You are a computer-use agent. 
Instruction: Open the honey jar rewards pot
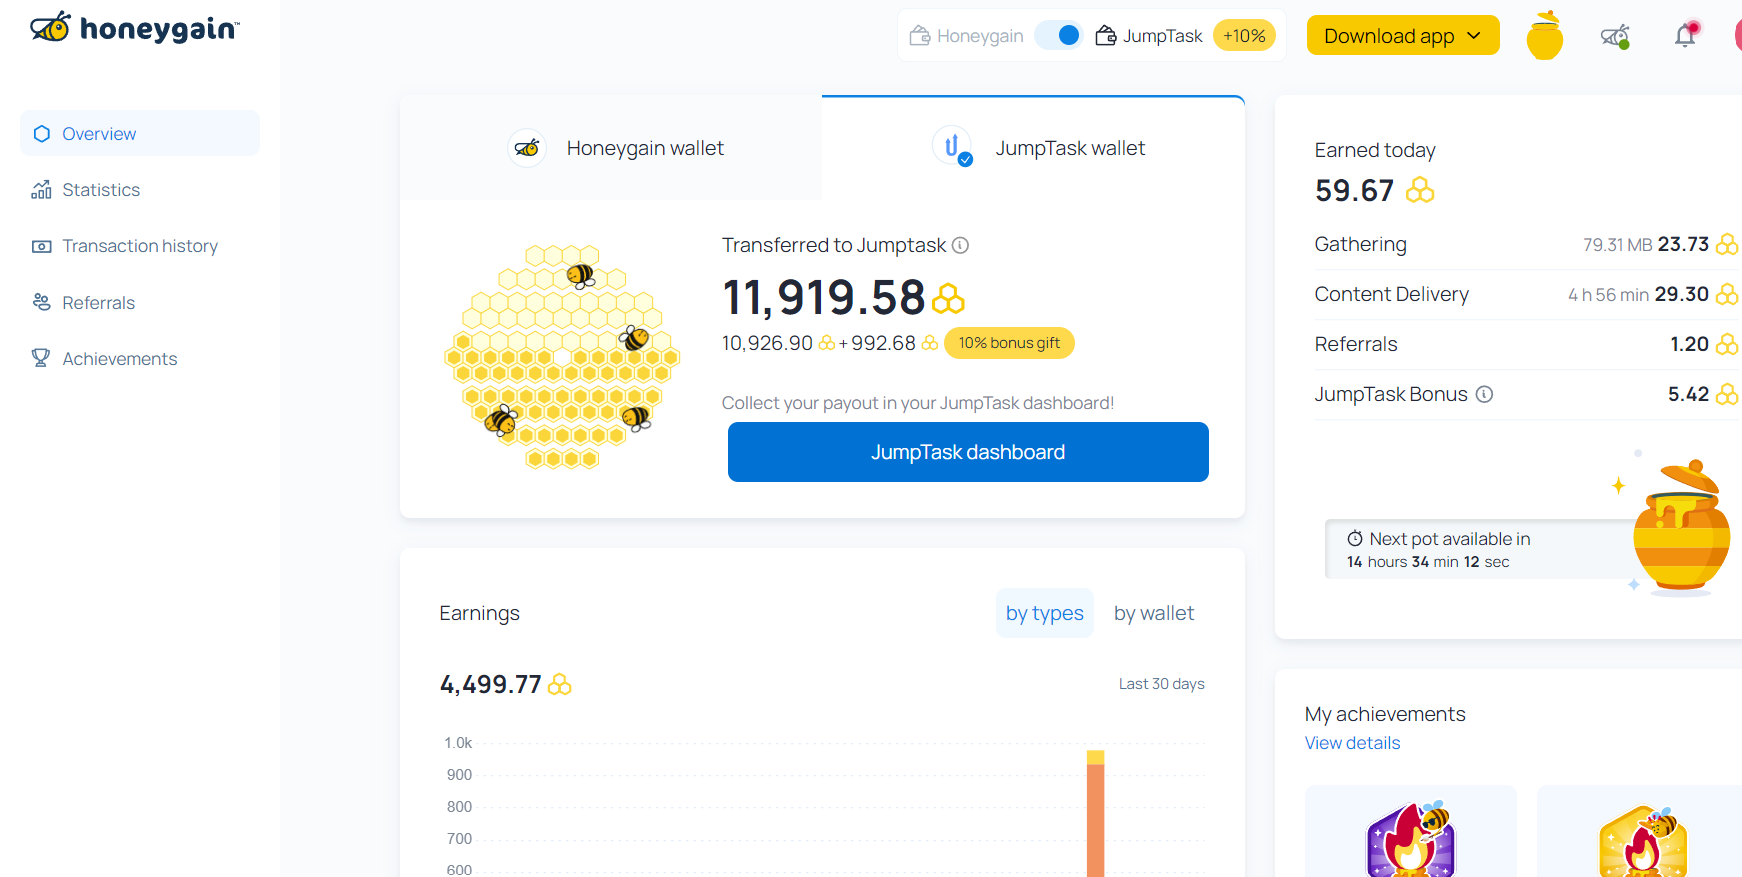[1543, 35]
